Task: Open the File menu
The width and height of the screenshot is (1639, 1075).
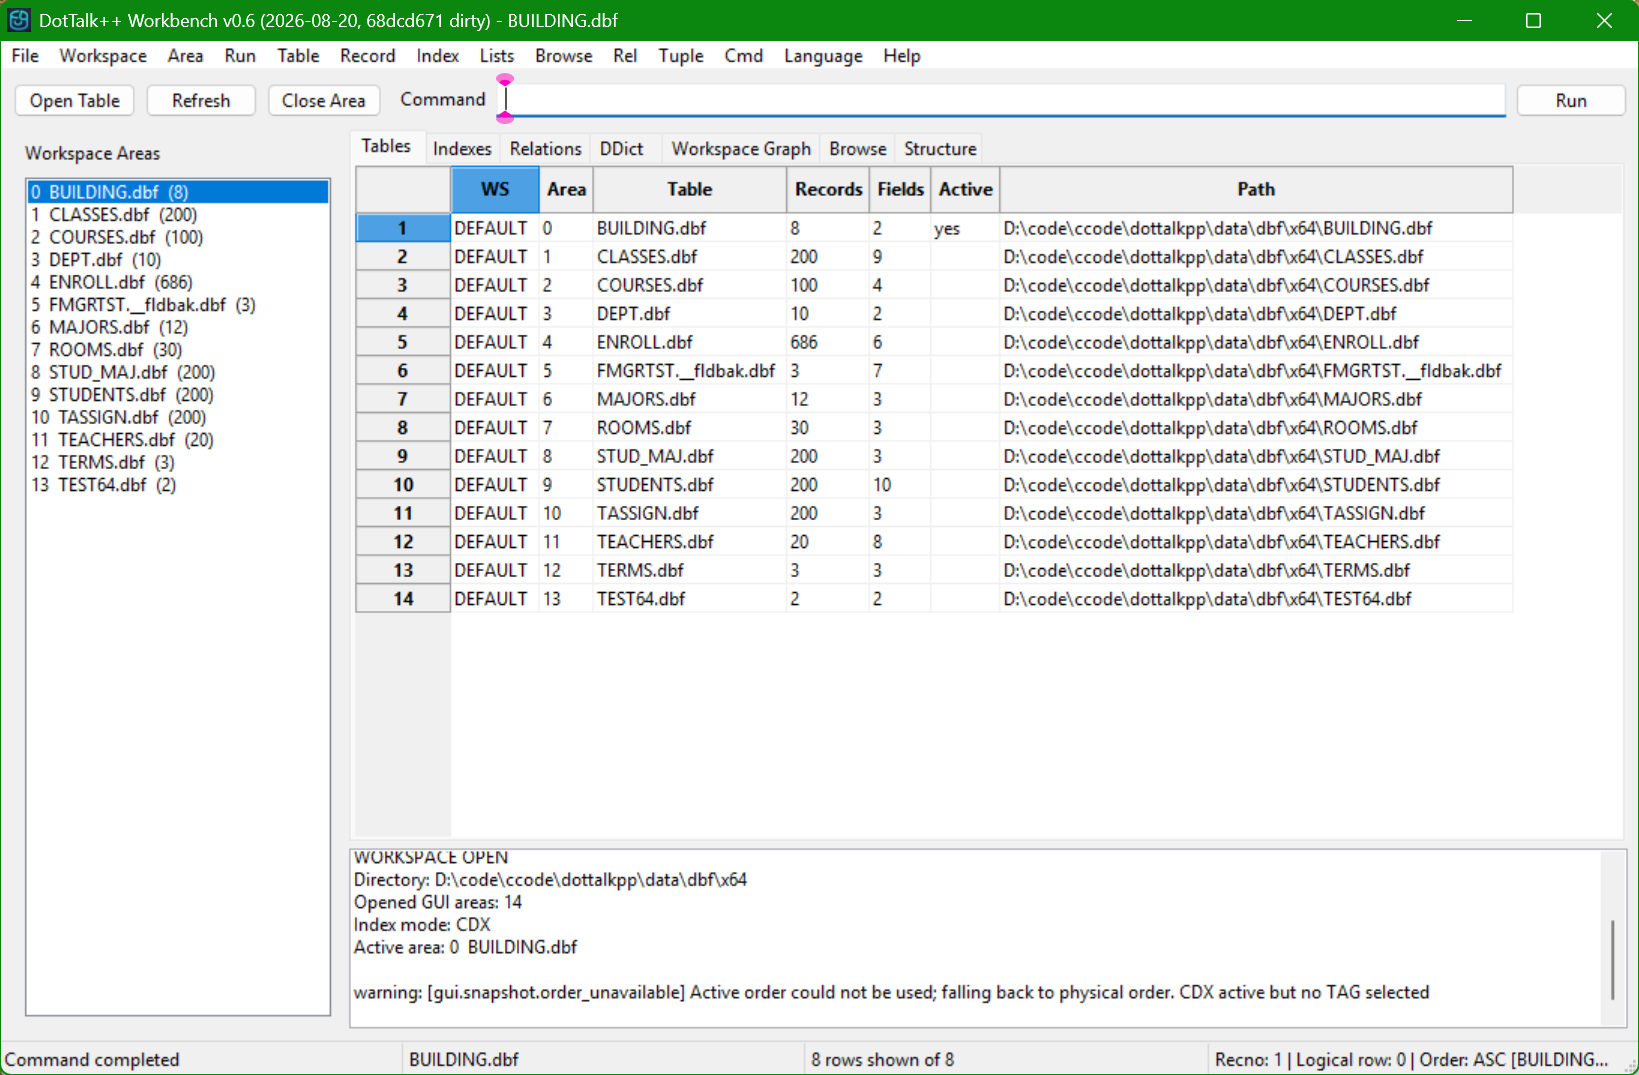Action: pos(25,56)
